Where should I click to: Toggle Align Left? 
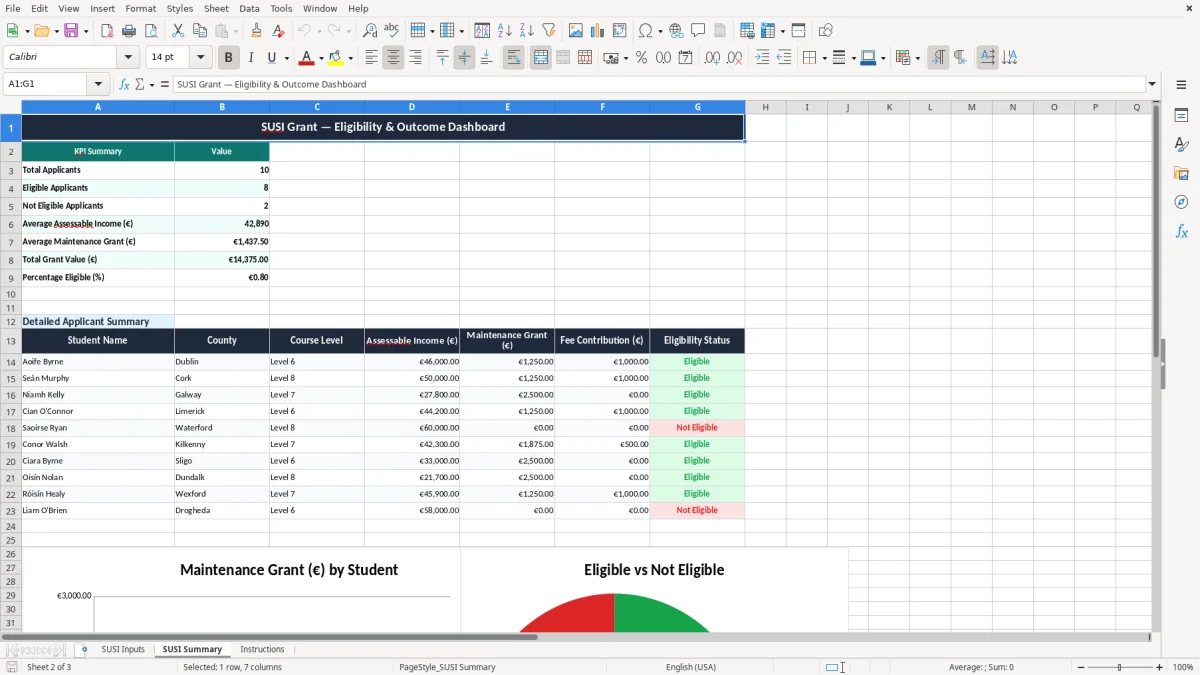pyautogui.click(x=371, y=58)
